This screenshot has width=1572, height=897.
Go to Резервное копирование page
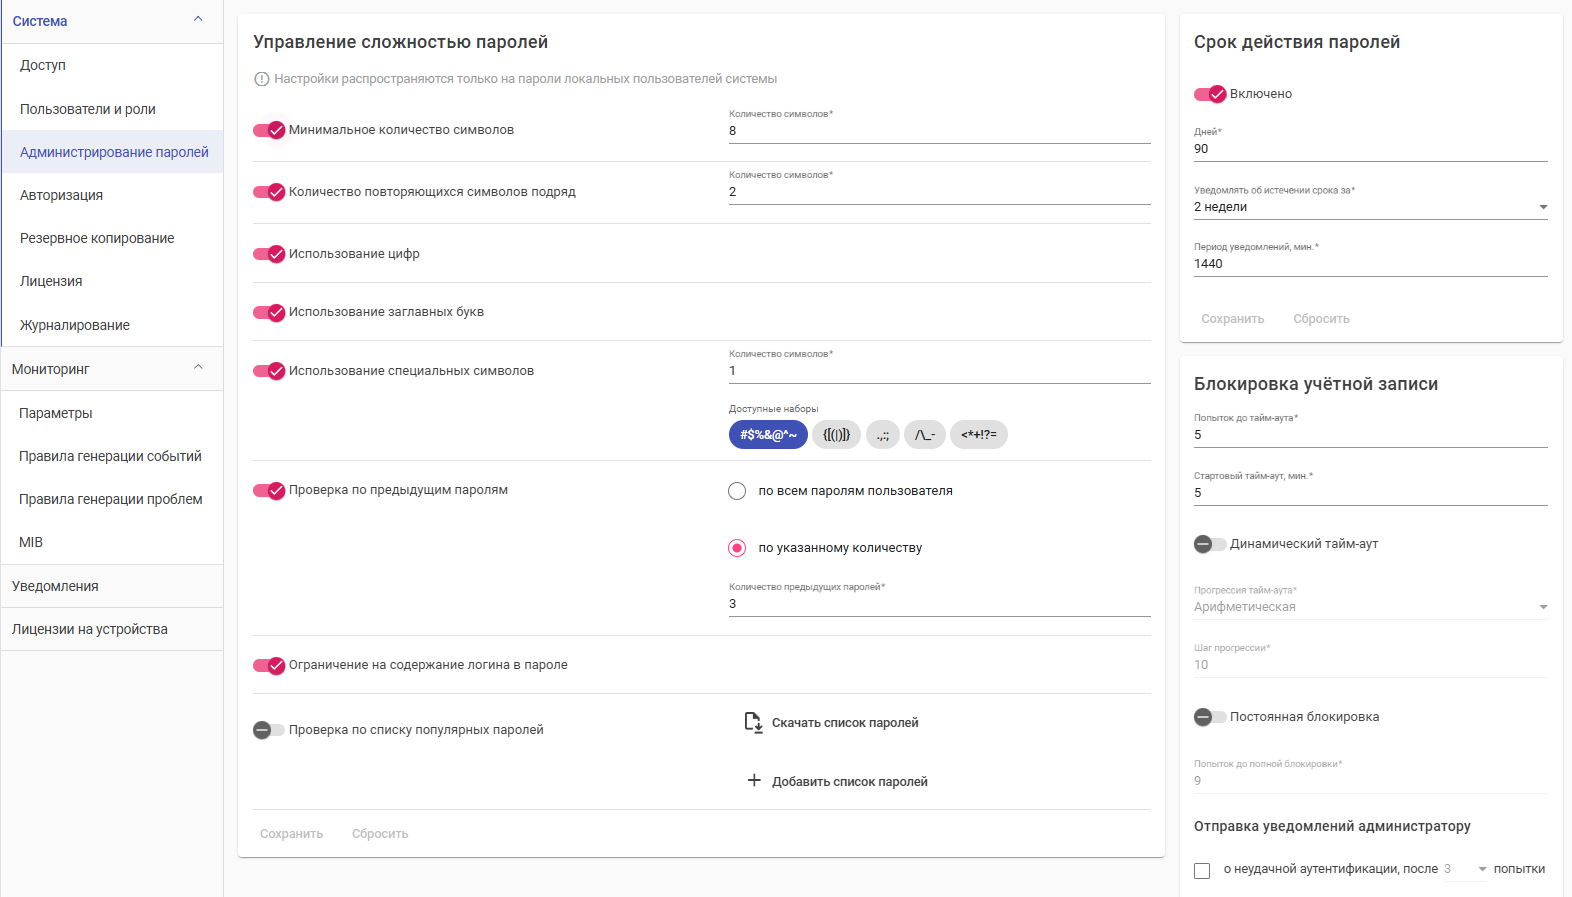(97, 238)
